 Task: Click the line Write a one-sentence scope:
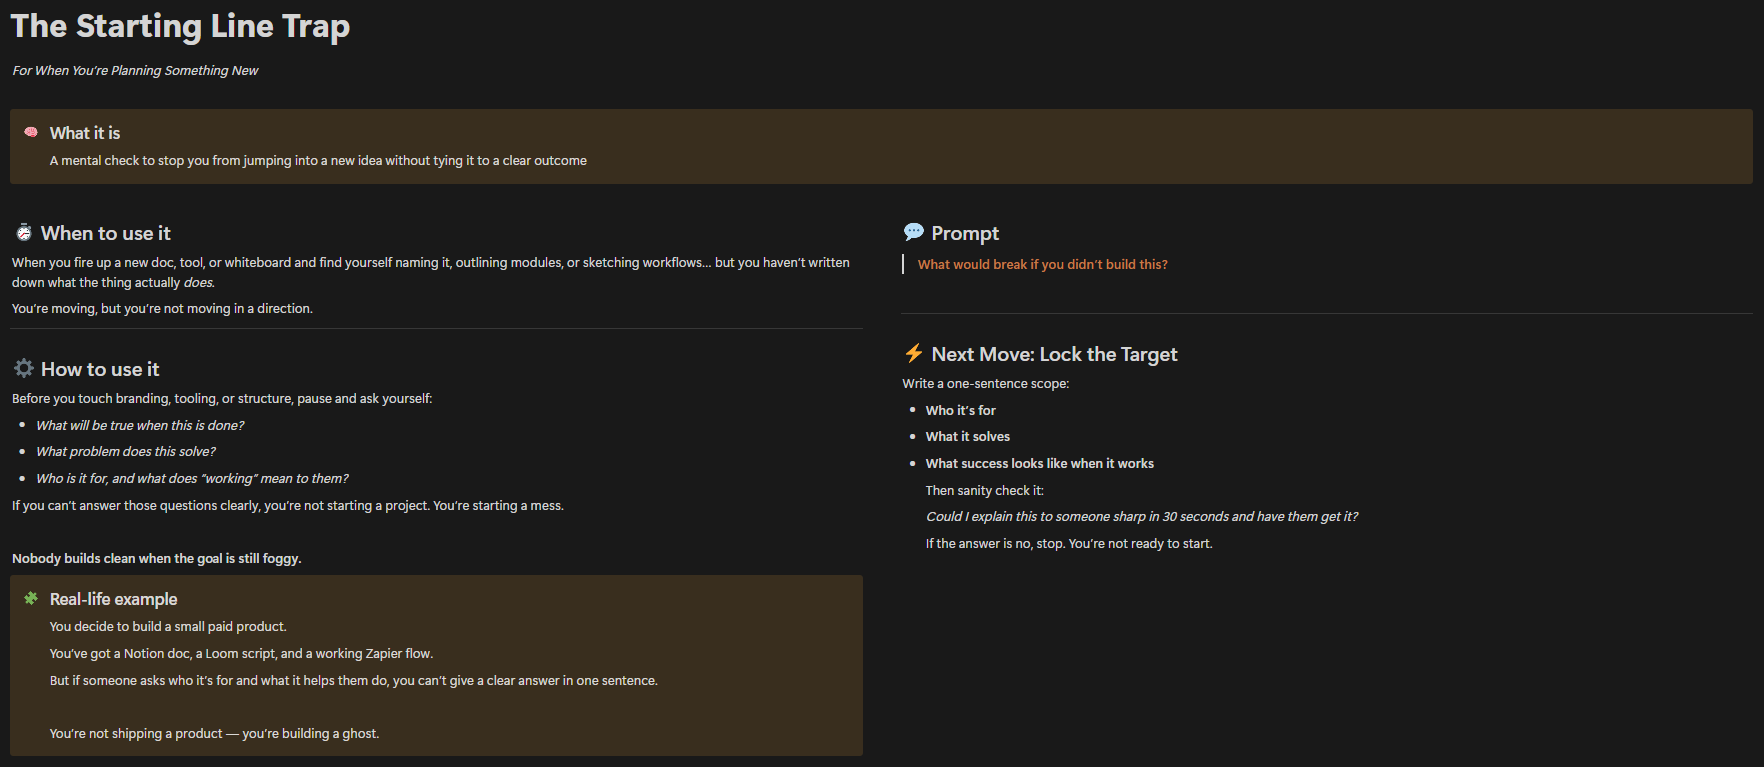[986, 384]
